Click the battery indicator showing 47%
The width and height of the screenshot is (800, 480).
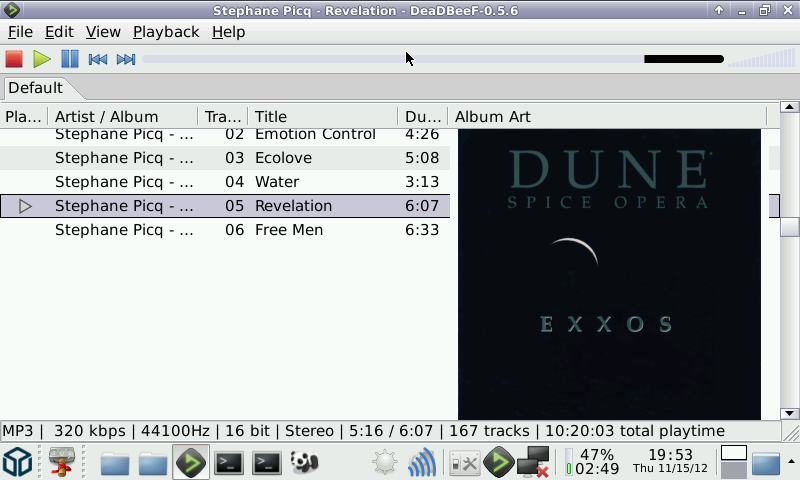592,462
